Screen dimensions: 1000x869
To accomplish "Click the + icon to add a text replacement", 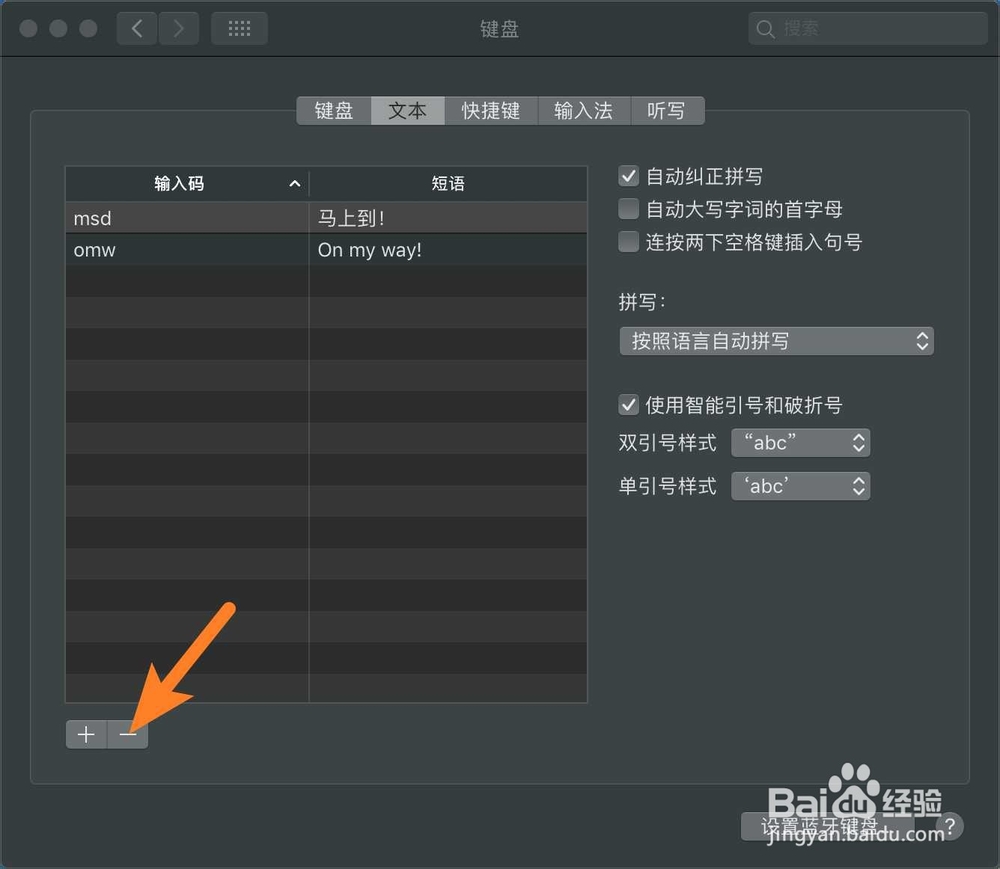I will (x=85, y=733).
